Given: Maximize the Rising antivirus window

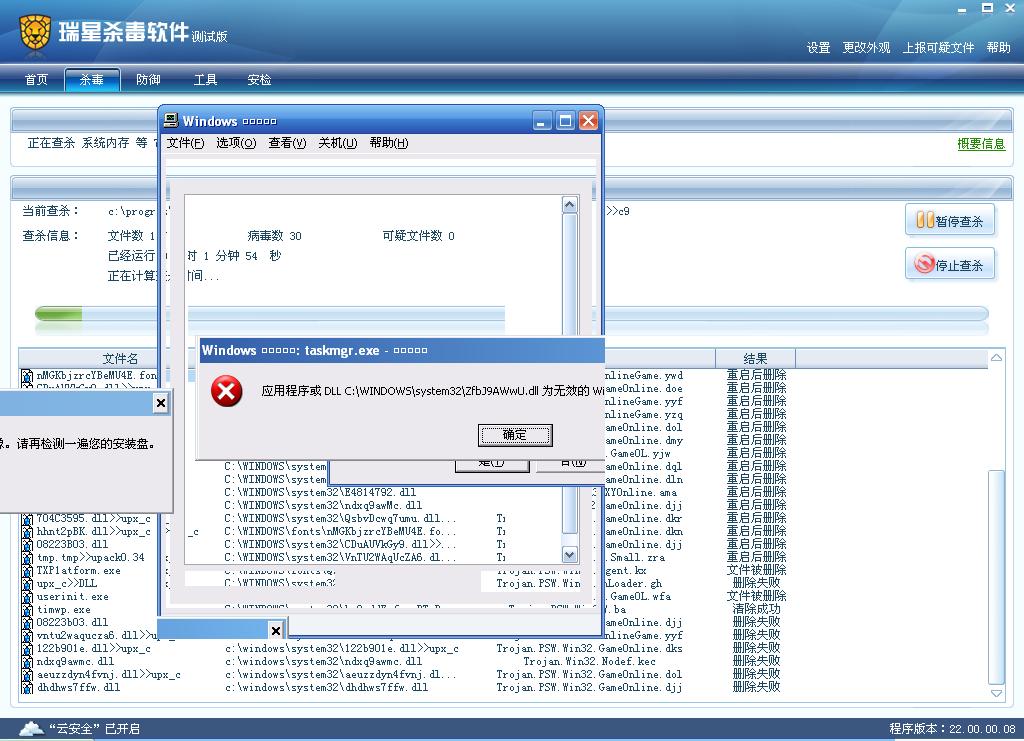Looking at the screenshot, I should coord(987,8).
